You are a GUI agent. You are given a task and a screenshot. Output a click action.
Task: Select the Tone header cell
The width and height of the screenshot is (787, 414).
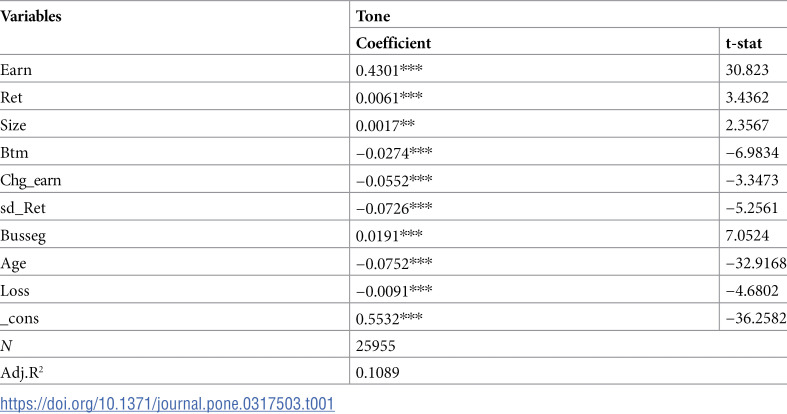pos(373,16)
